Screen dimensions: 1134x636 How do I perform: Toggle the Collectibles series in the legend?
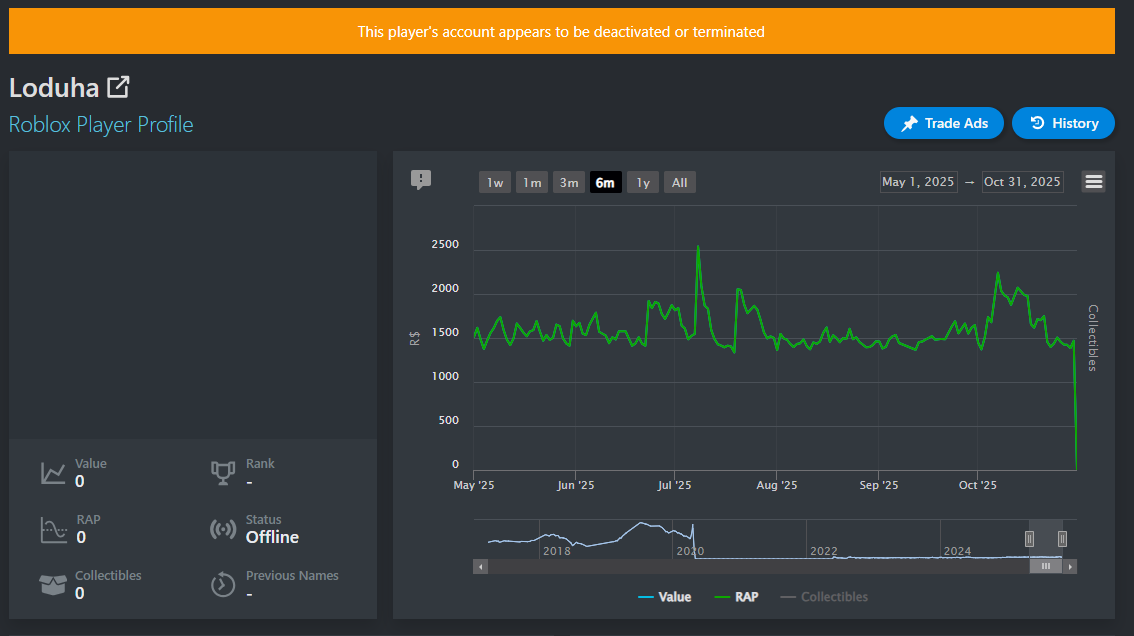click(x=824, y=597)
